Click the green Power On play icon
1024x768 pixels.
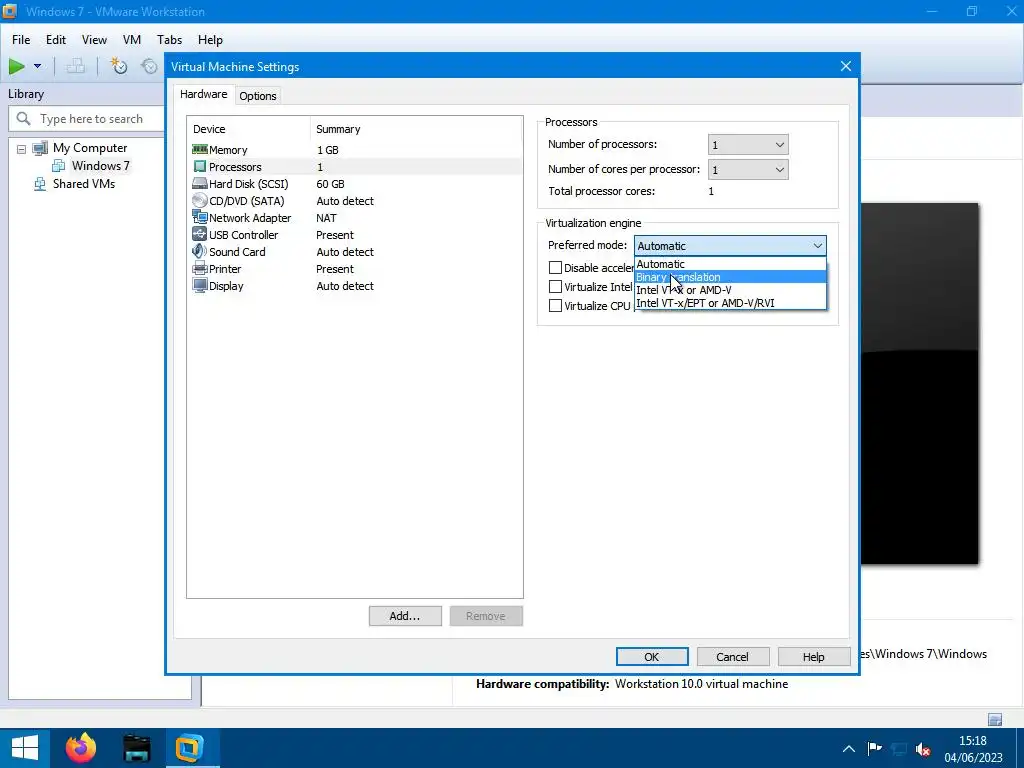point(16,66)
